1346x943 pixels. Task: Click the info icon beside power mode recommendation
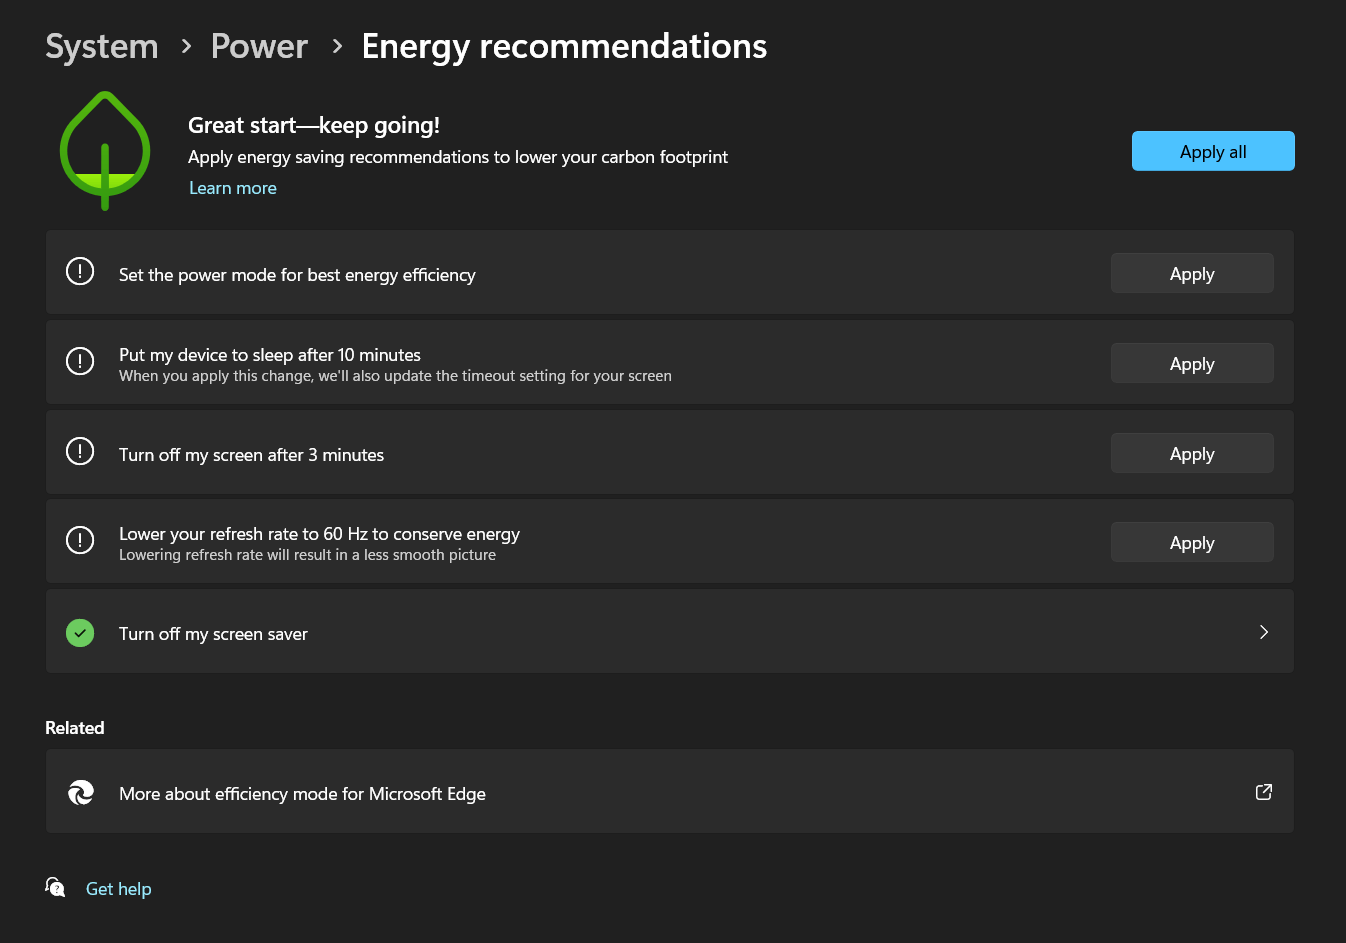click(80, 271)
